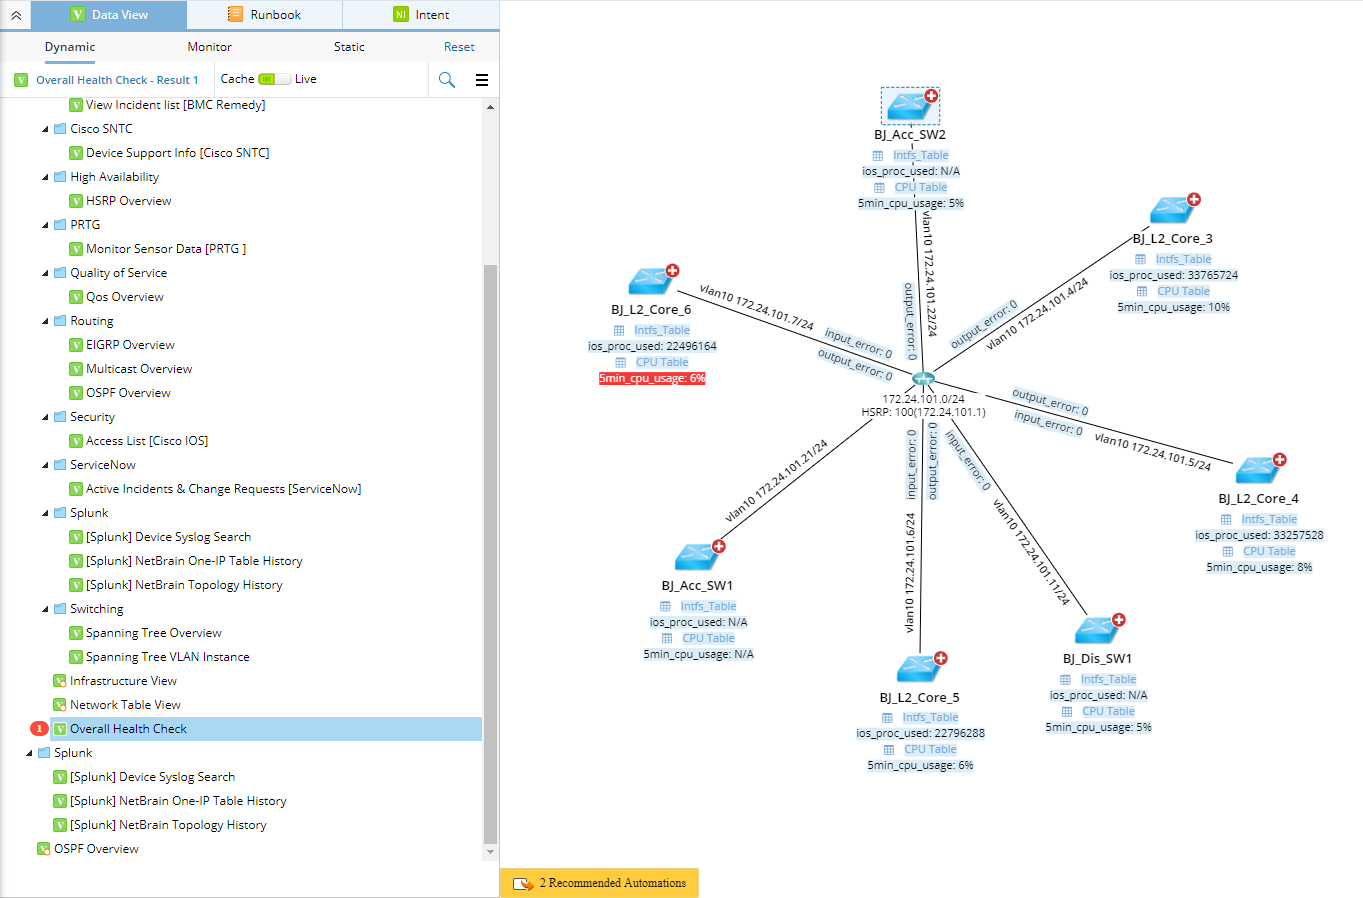The width and height of the screenshot is (1363, 898).
Task: Switch to the Runbook tab
Action: click(265, 15)
